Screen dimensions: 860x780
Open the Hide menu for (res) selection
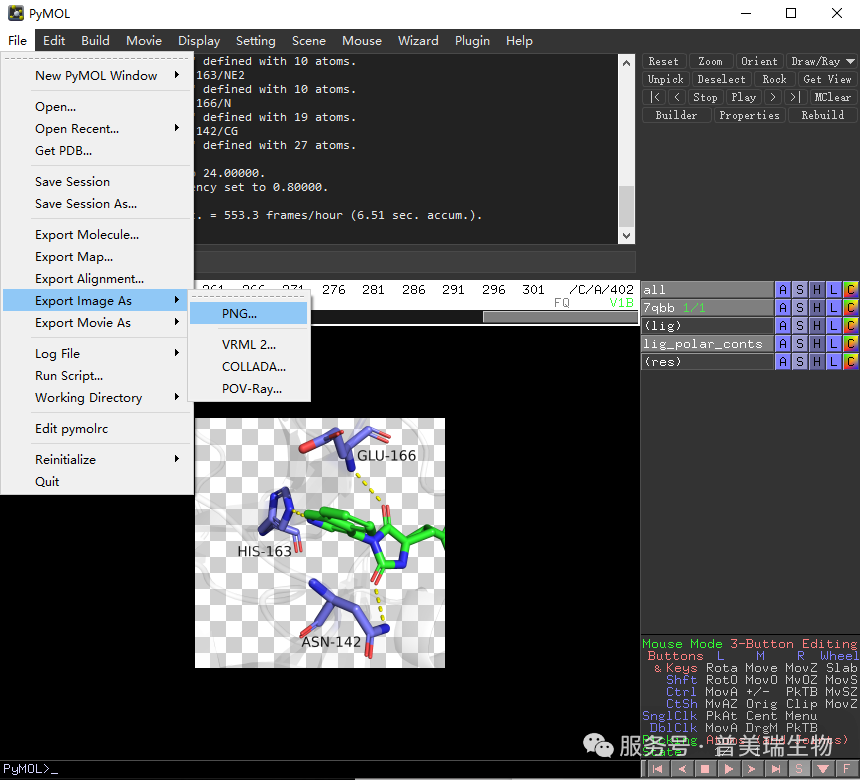(817, 362)
